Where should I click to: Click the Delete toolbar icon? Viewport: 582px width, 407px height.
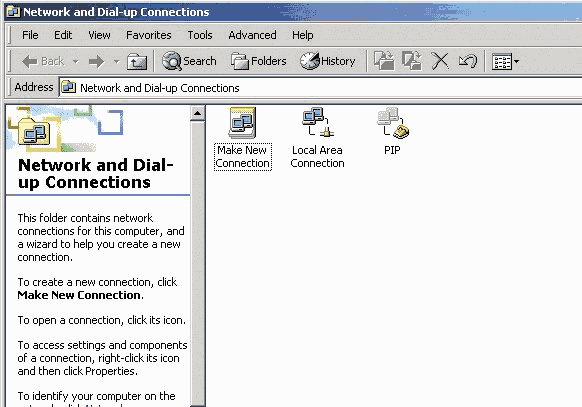440,61
